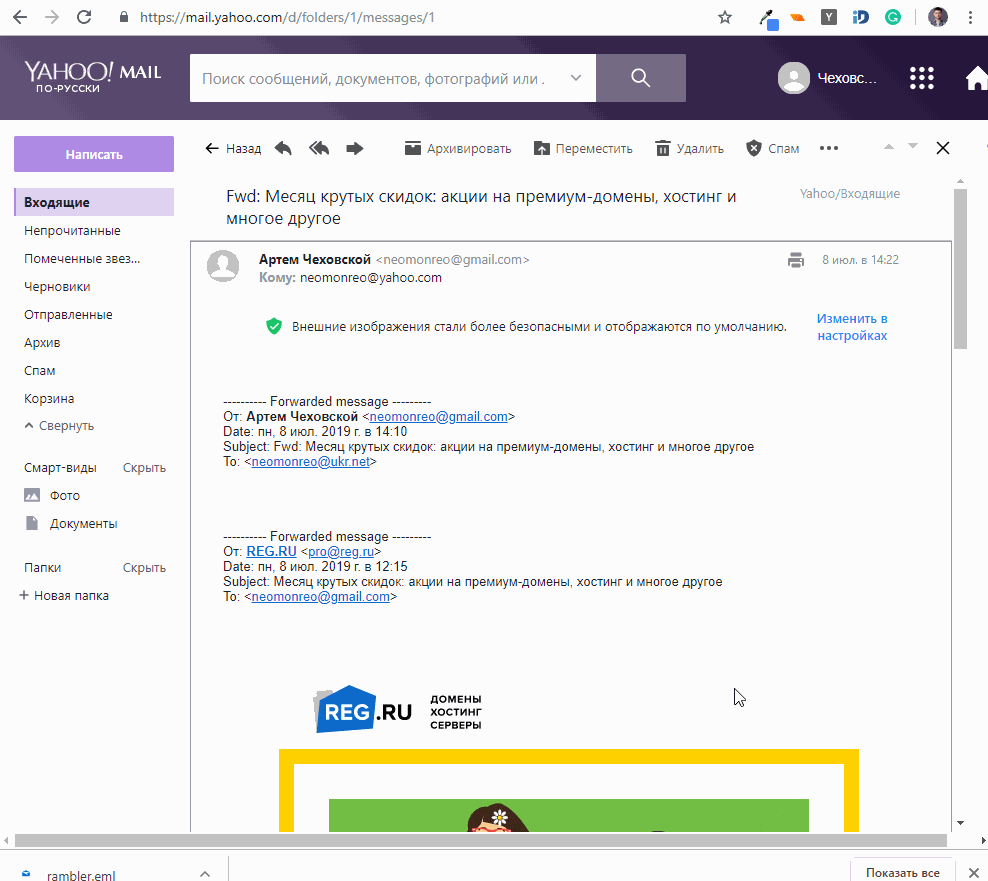Click the magnifier search button

click(x=641, y=78)
